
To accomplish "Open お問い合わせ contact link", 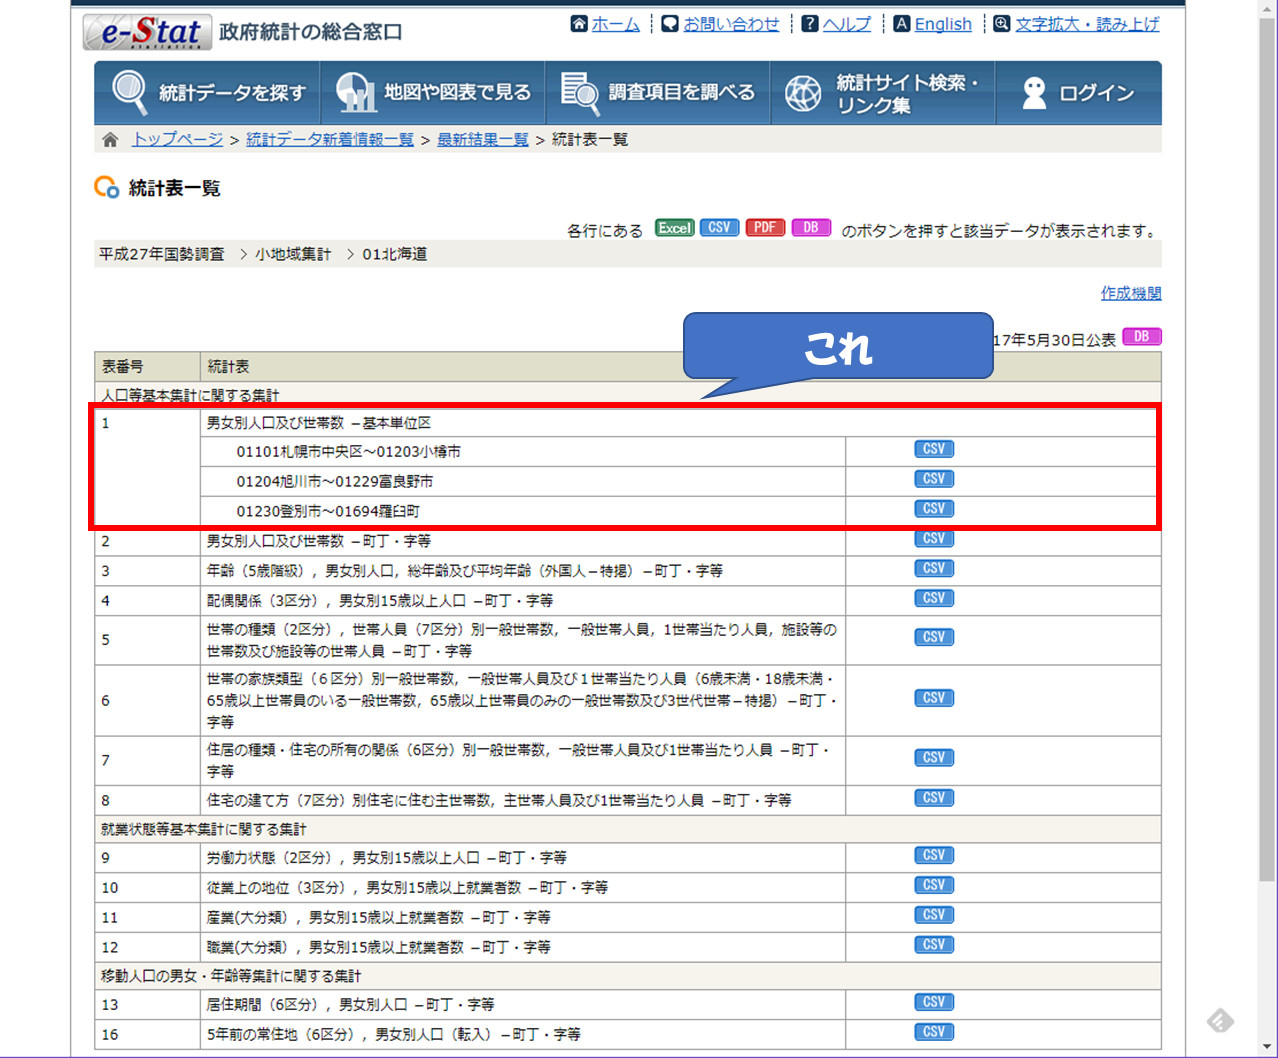I will 730,24.
